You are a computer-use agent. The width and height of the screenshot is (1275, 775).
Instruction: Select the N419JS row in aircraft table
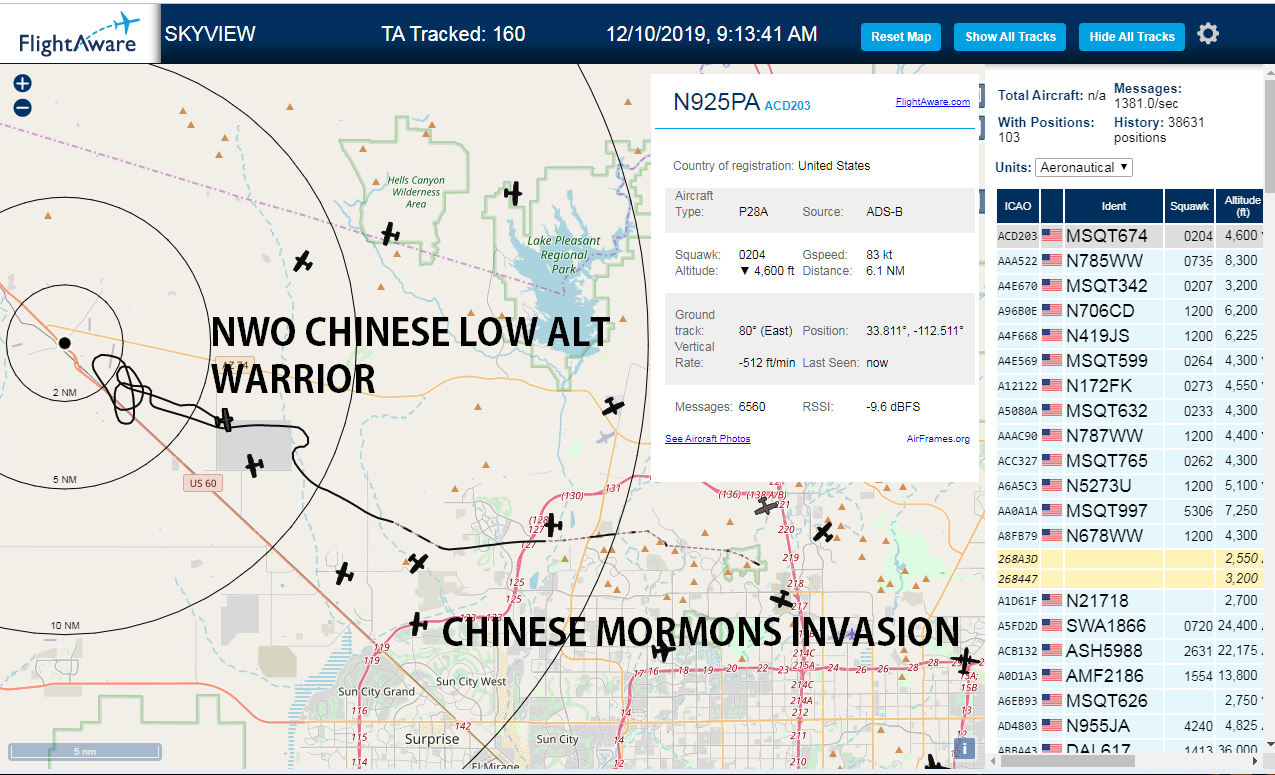click(x=1131, y=336)
